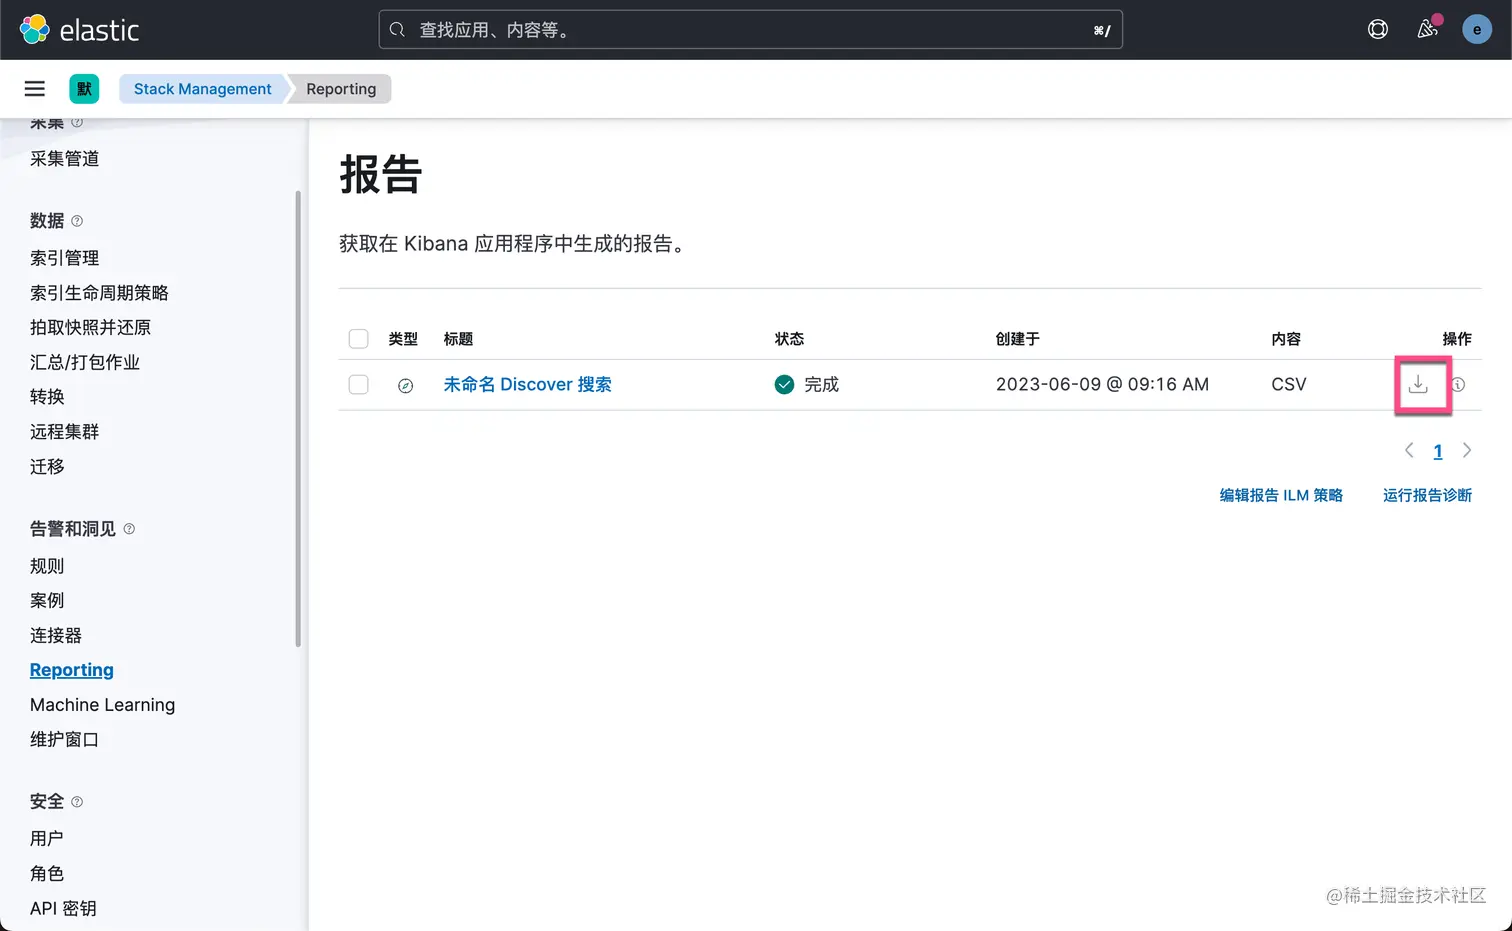
Task: Open 转换 in sidebar
Action: pos(47,397)
